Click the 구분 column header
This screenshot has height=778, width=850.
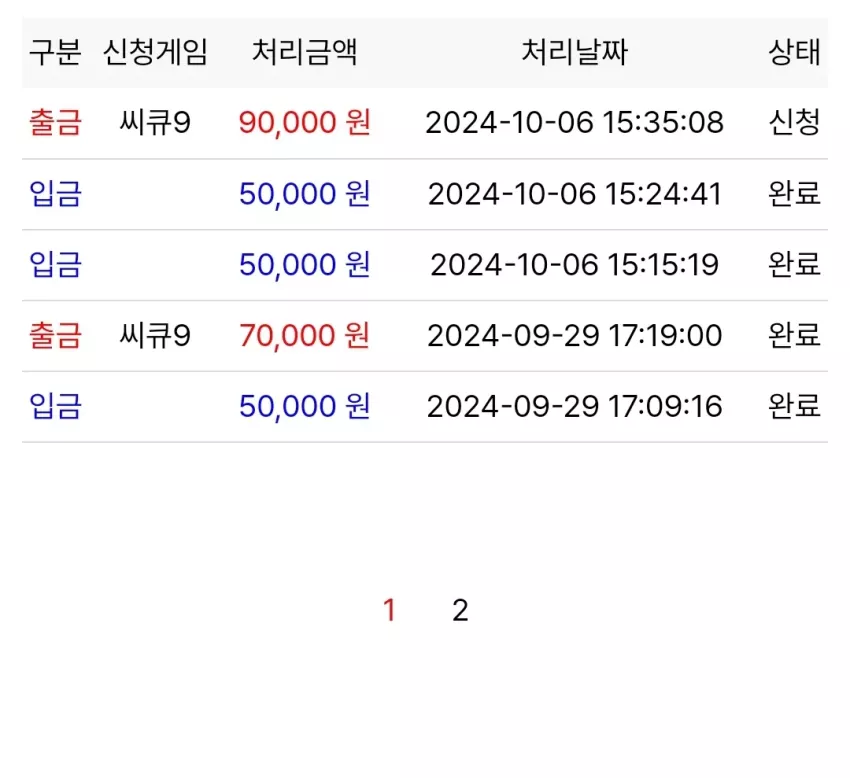(x=55, y=53)
